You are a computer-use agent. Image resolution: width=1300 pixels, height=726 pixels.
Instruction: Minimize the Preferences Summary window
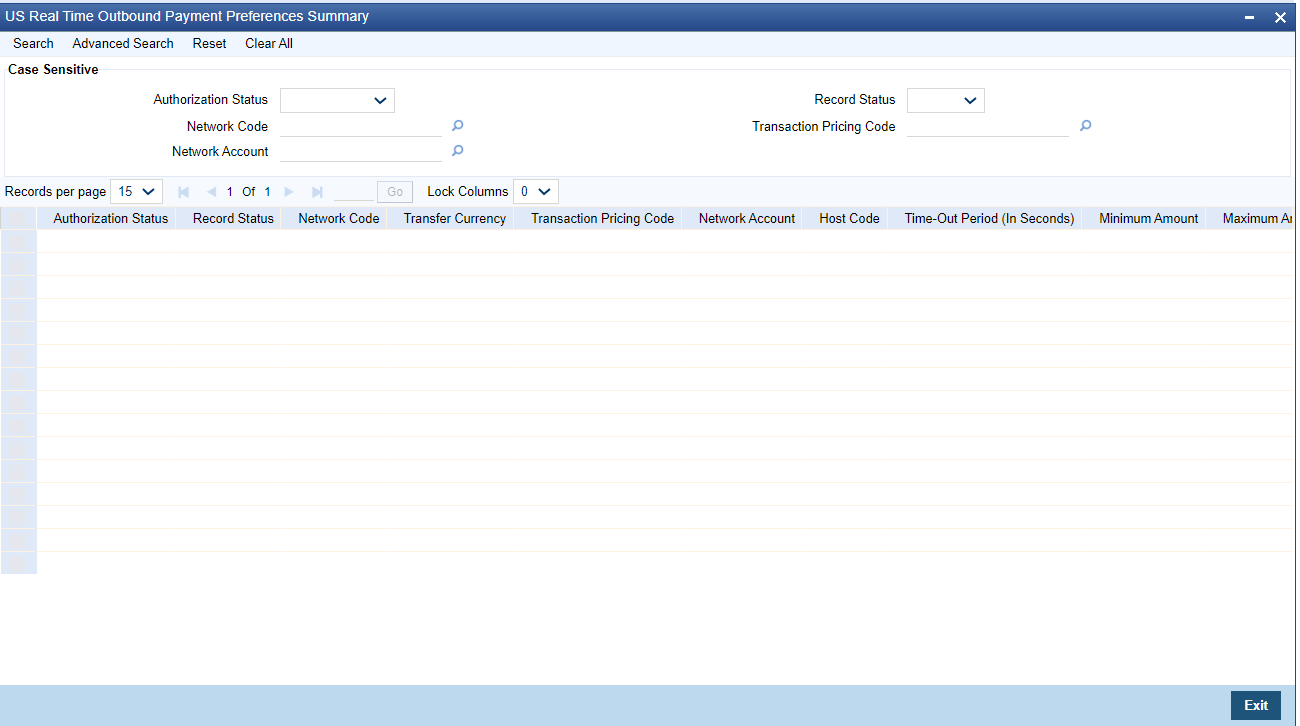1250,17
